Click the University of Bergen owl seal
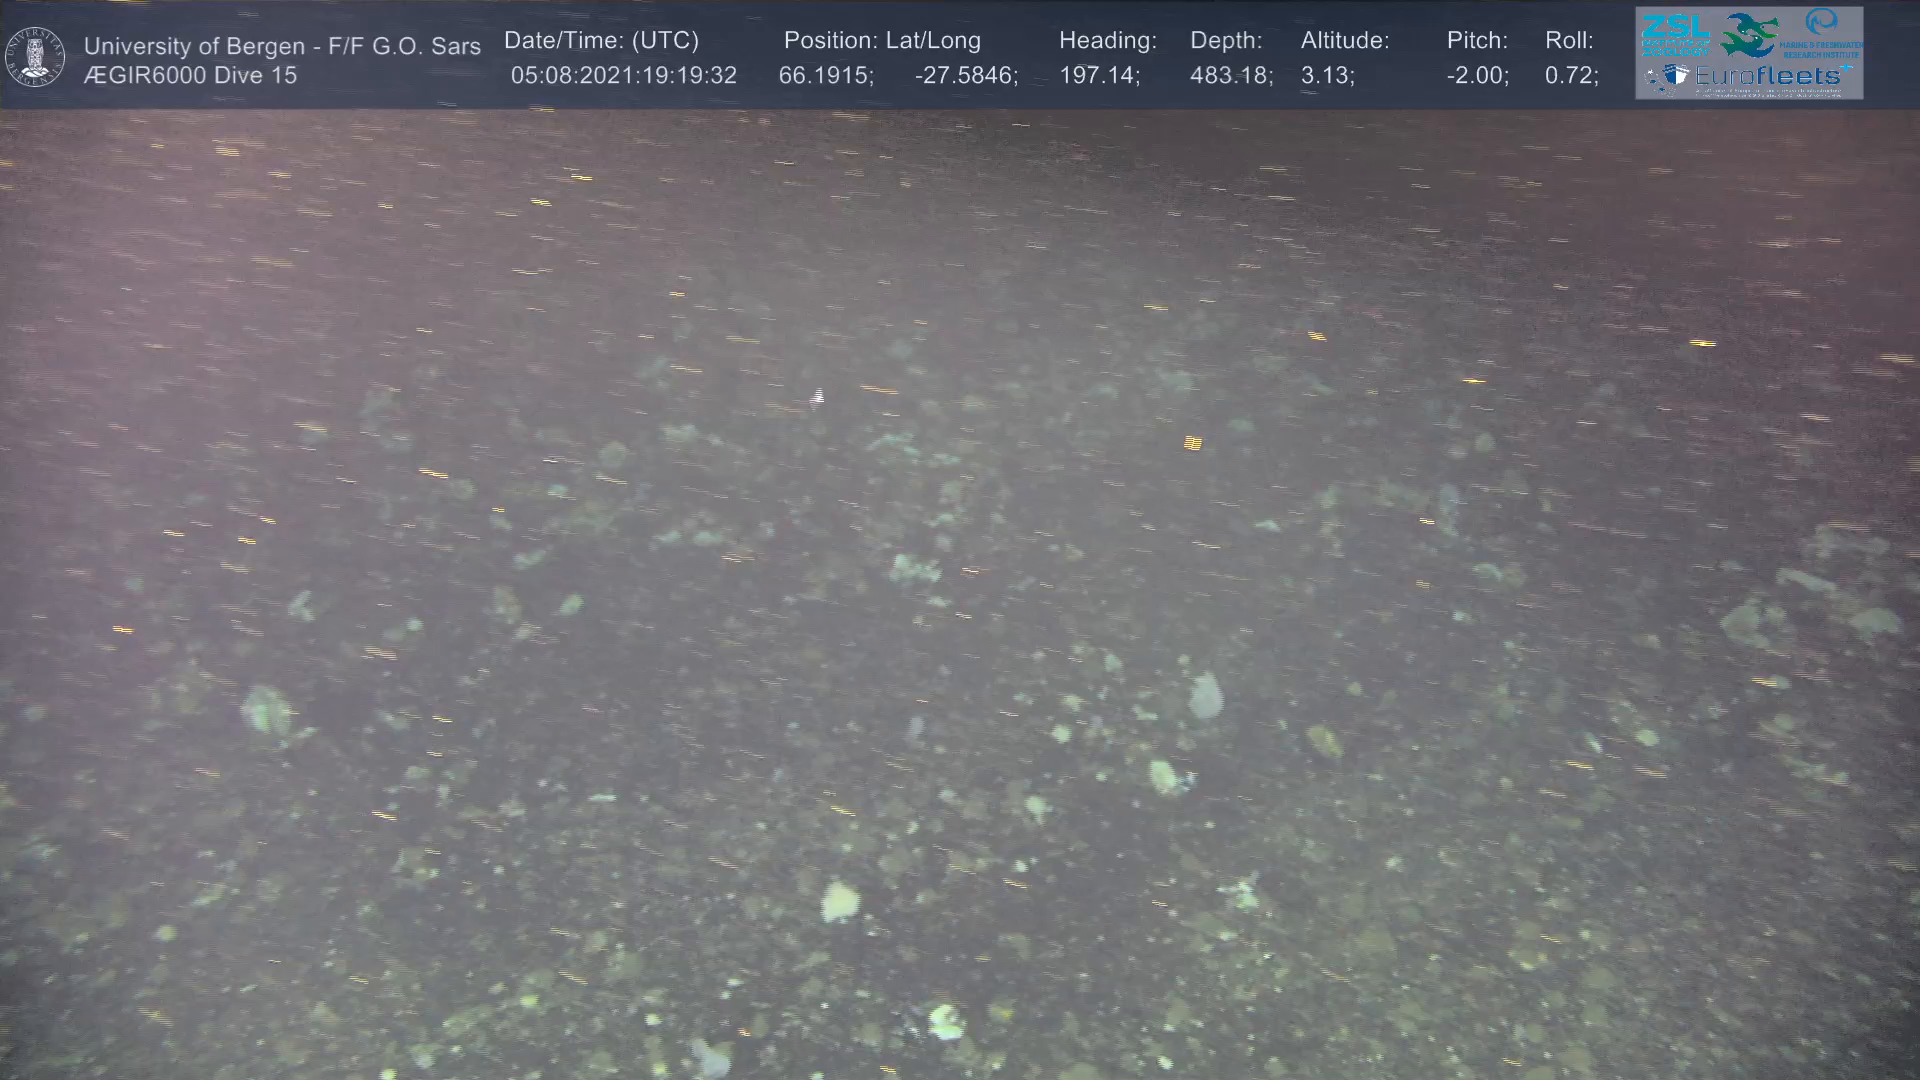Image resolution: width=1920 pixels, height=1080 pixels. pos(35,57)
